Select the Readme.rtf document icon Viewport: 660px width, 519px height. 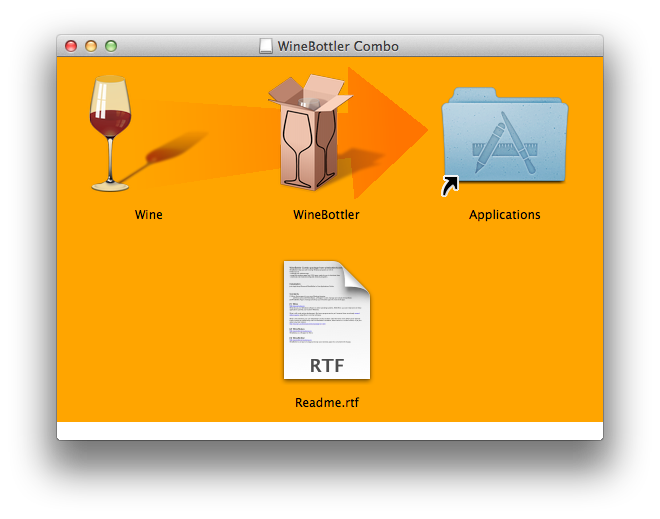click(x=326, y=320)
